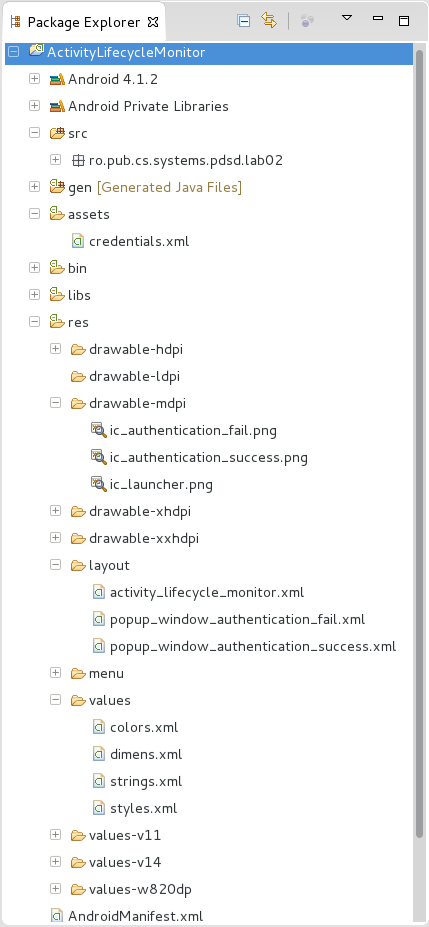Click the ic_launcher.png image icon
Screen dimensions: 429x927
[x=99, y=484]
